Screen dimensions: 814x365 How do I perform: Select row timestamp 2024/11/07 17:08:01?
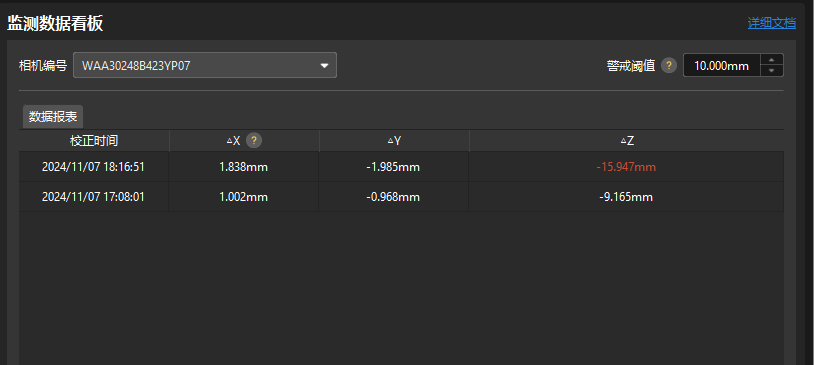pyautogui.click(x=93, y=197)
